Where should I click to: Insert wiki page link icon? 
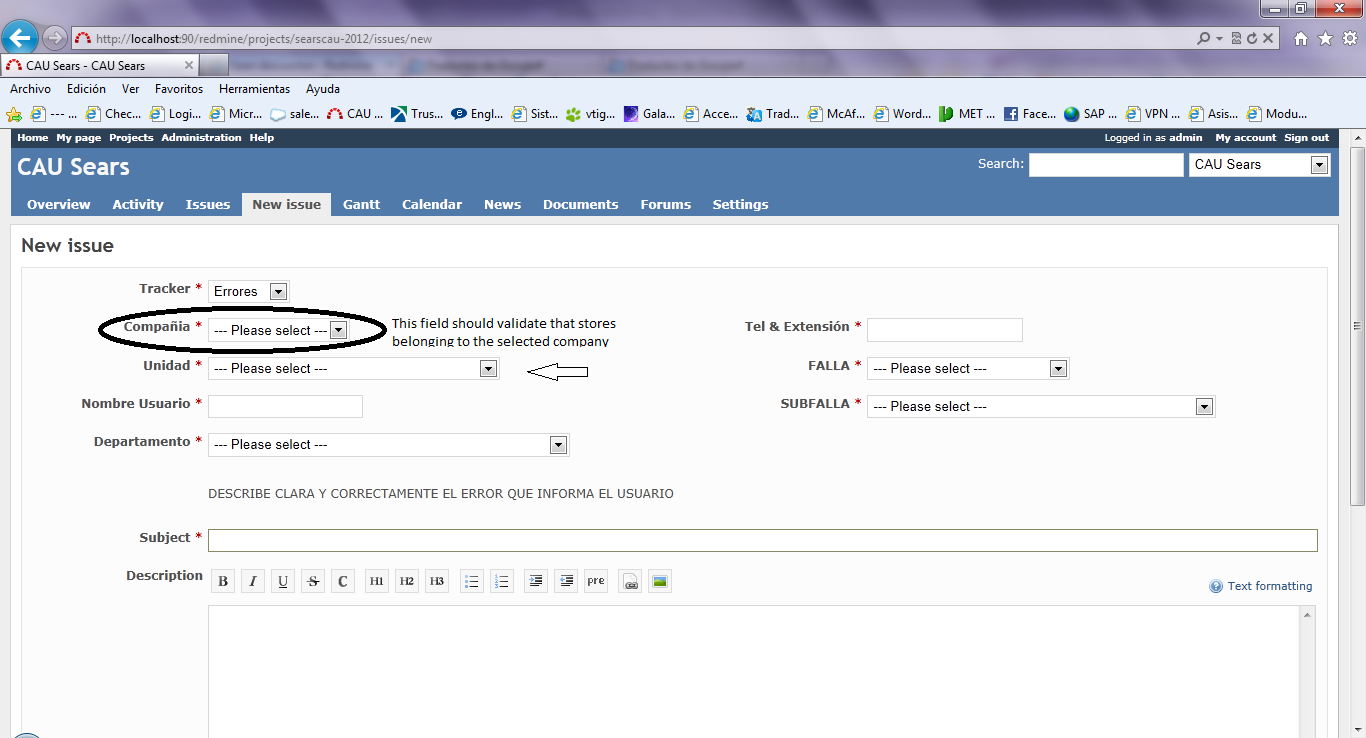(x=630, y=581)
